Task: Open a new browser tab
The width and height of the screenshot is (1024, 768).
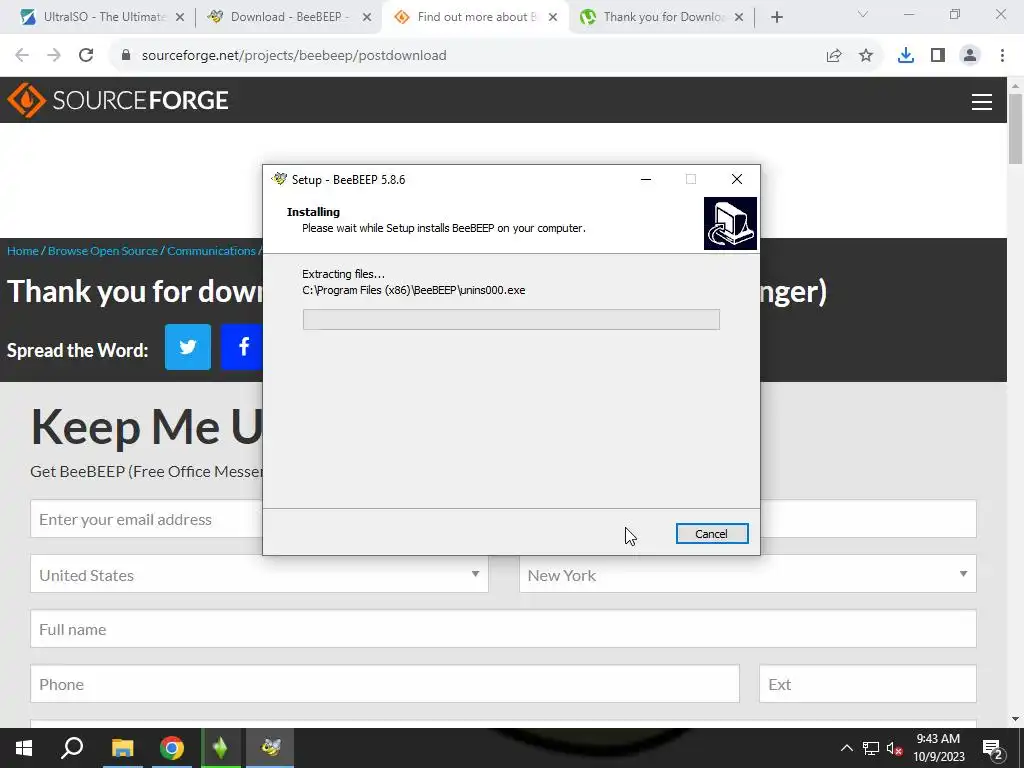Action: click(776, 18)
